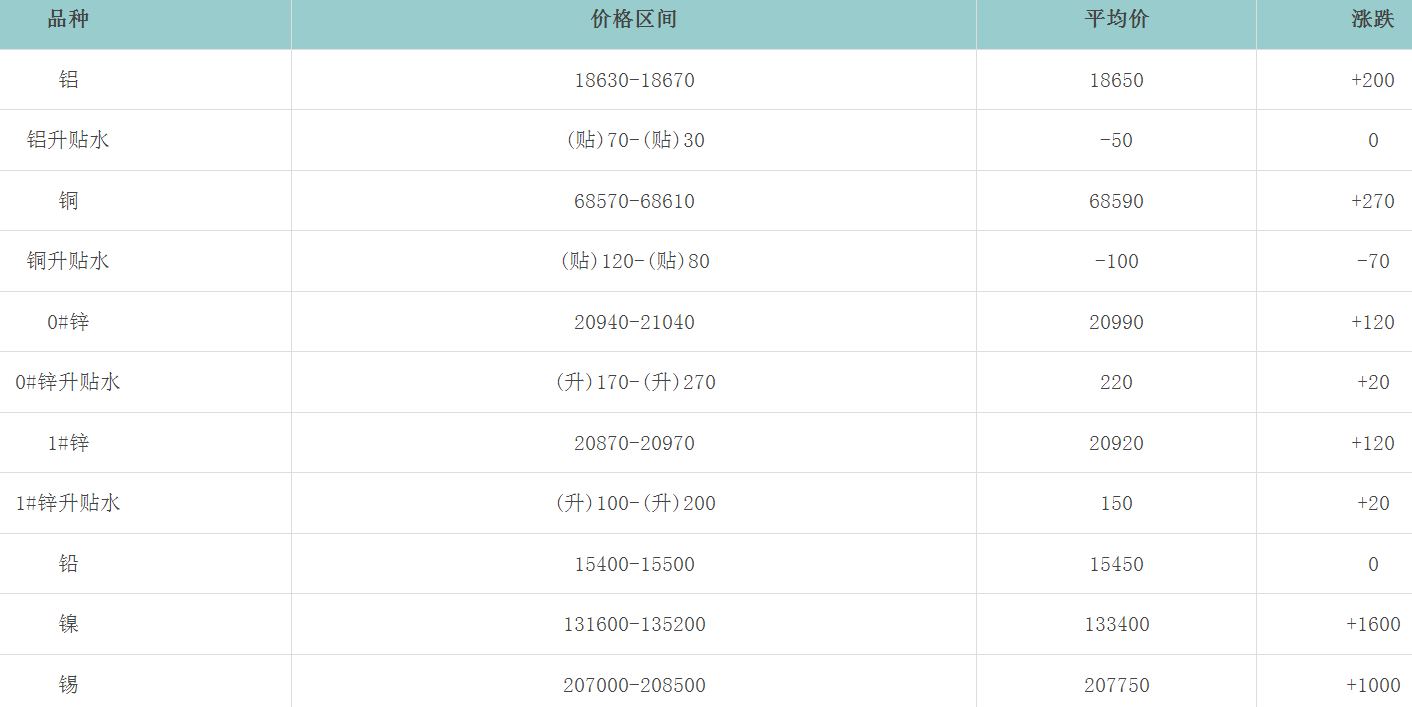The height and width of the screenshot is (707, 1412).
Task: Click the 品种 column header
Action: pos(68,20)
